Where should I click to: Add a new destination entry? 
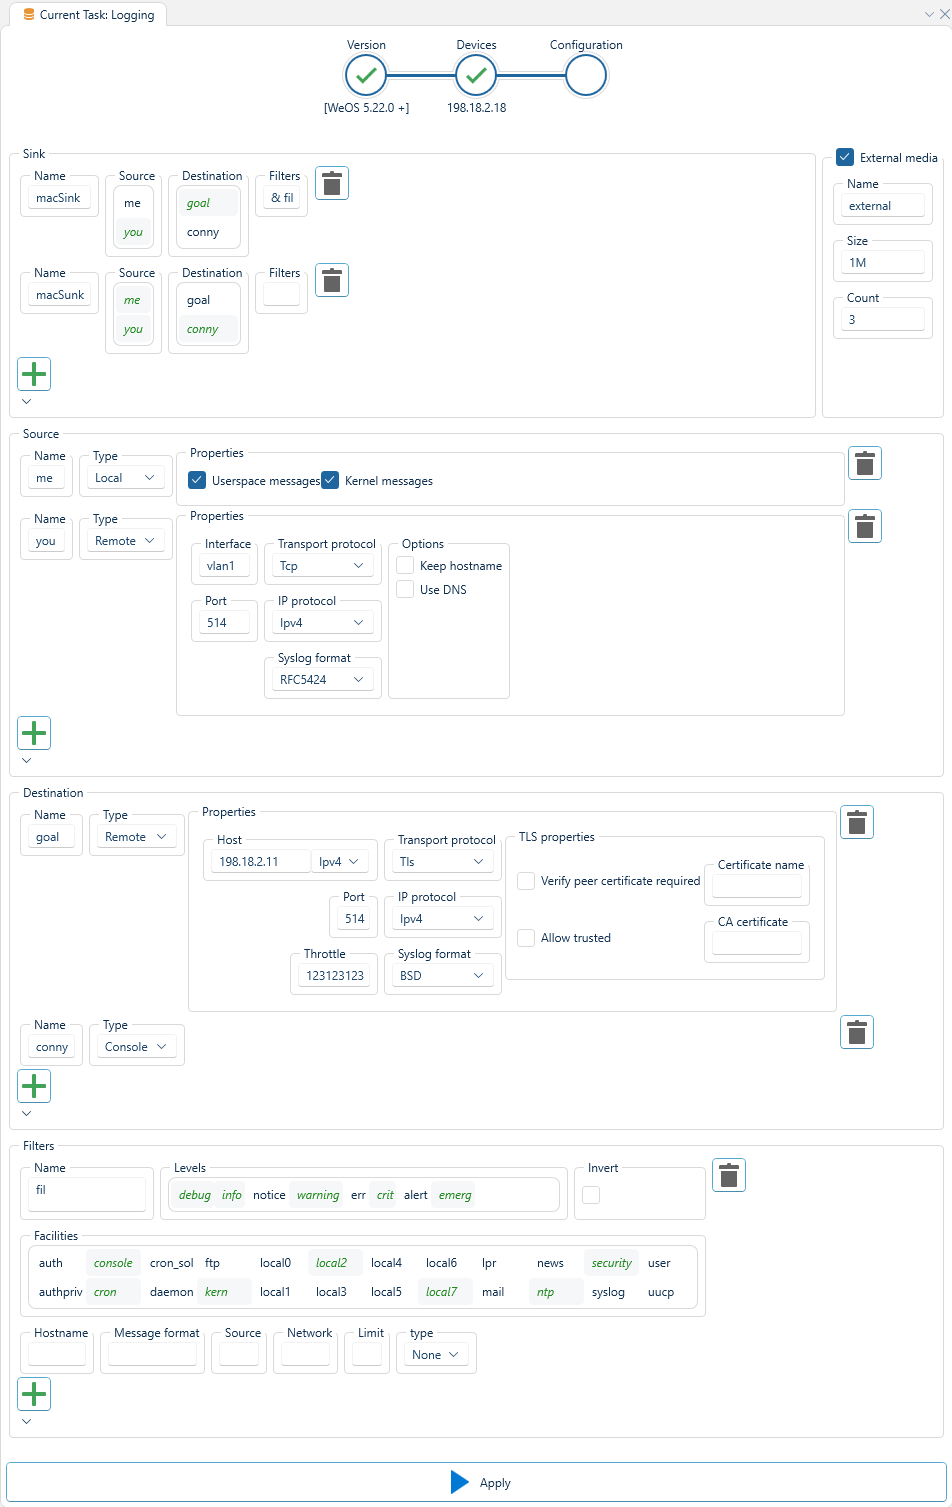[x=33, y=1085]
